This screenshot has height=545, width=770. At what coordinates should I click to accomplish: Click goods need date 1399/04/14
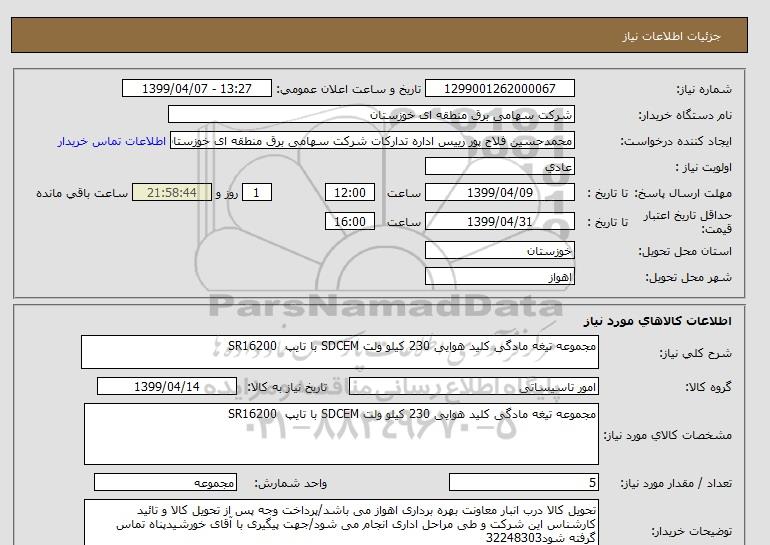click(167, 387)
